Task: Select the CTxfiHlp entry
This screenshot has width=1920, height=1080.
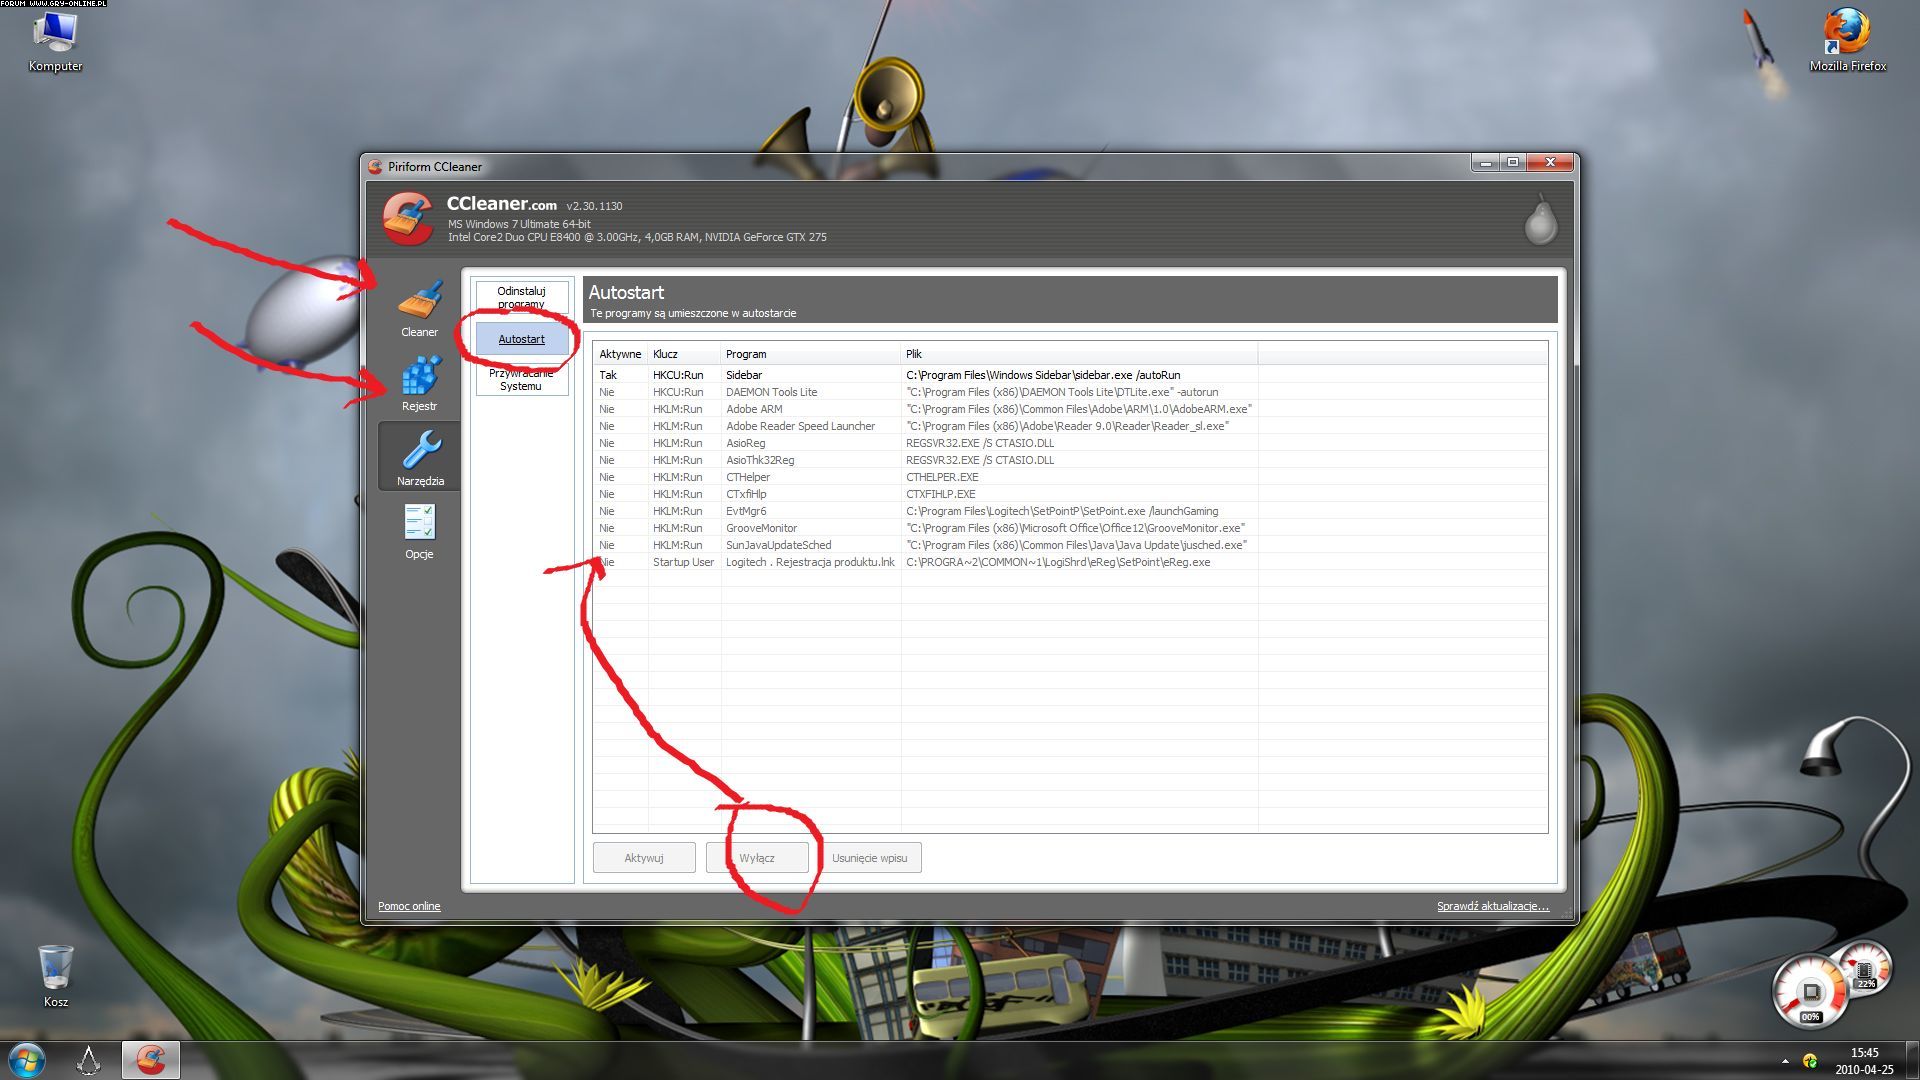Action: pos(1070,494)
